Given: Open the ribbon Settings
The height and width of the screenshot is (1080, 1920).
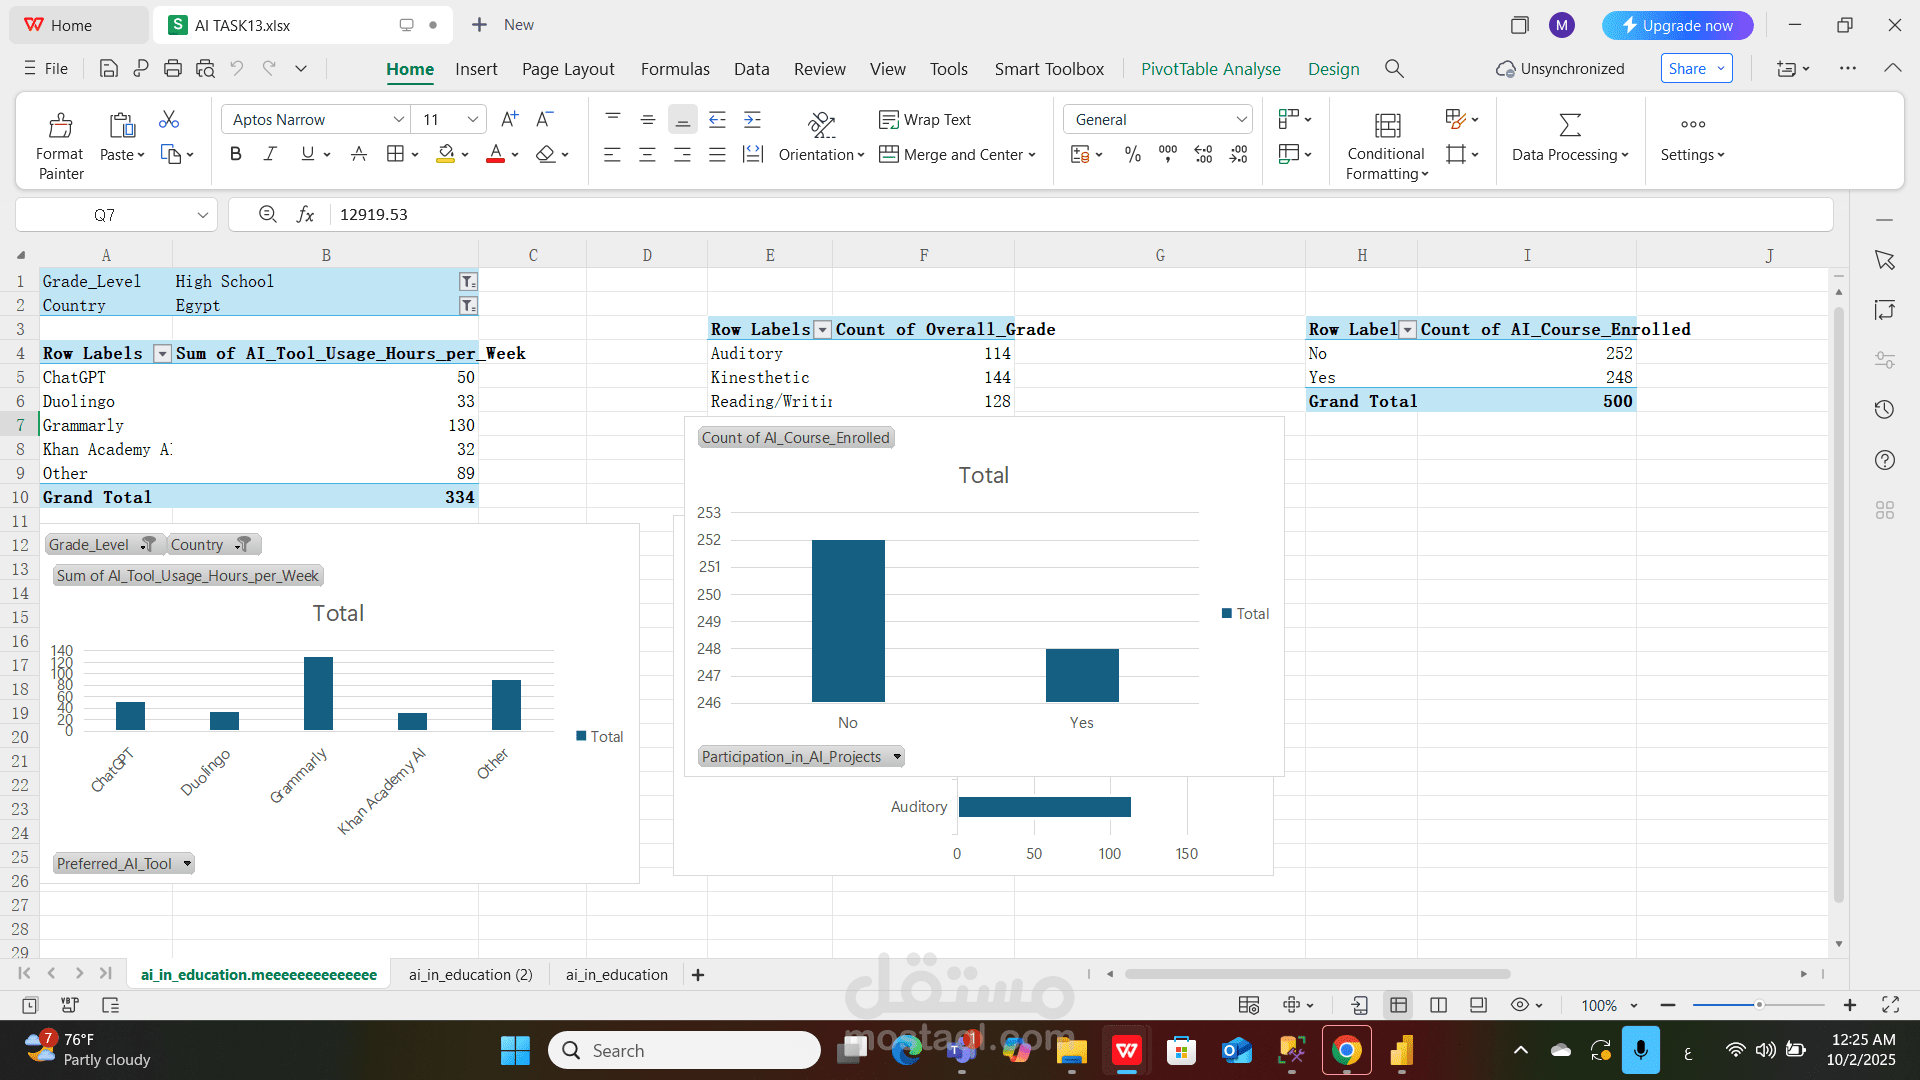Looking at the screenshot, I should pos(1693,137).
